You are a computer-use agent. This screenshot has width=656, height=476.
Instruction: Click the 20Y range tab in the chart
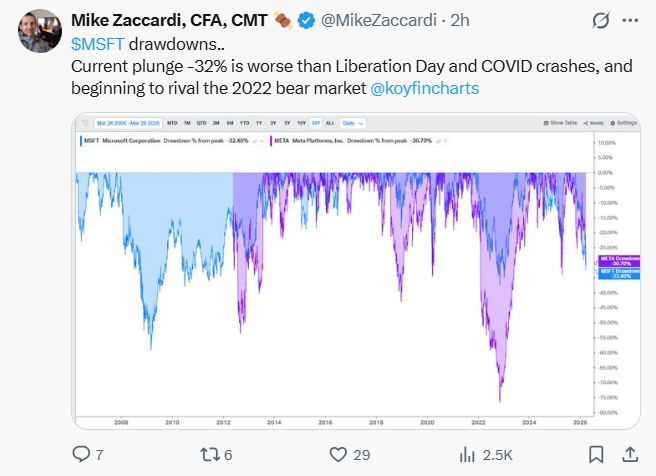coord(316,123)
